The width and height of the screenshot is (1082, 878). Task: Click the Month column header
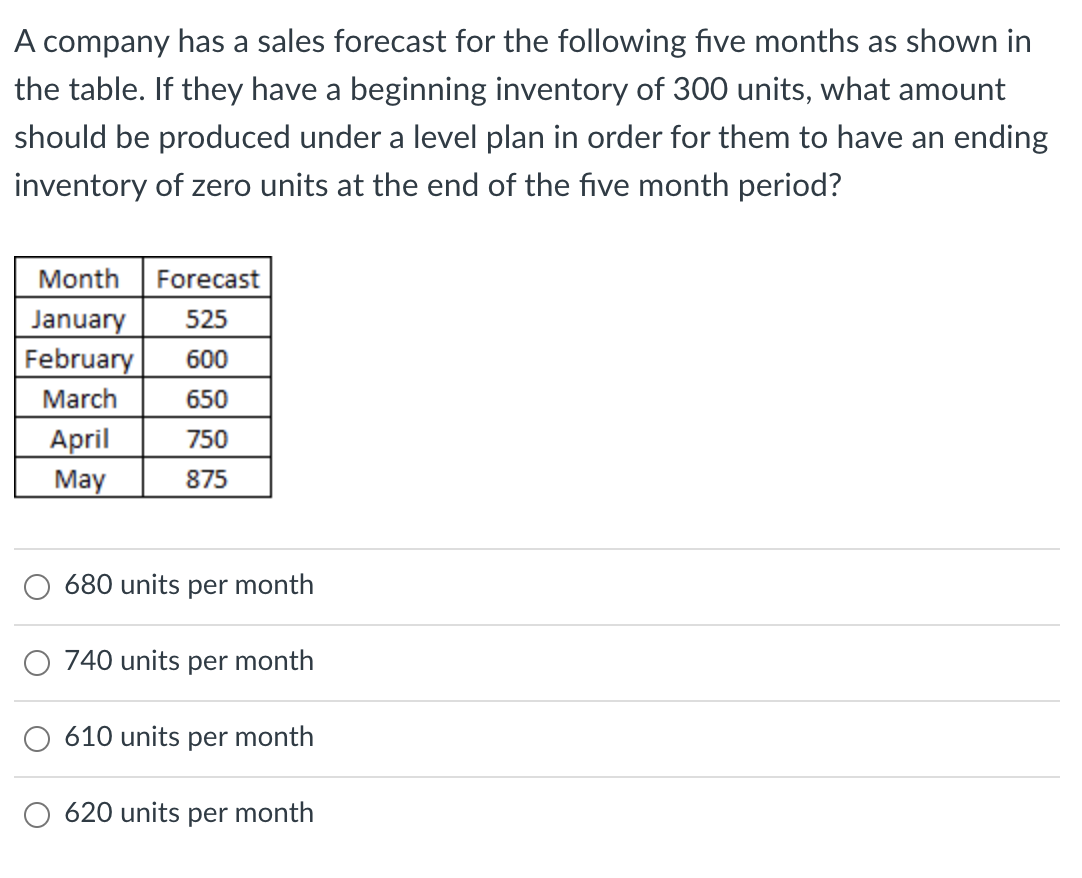[79, 279]
